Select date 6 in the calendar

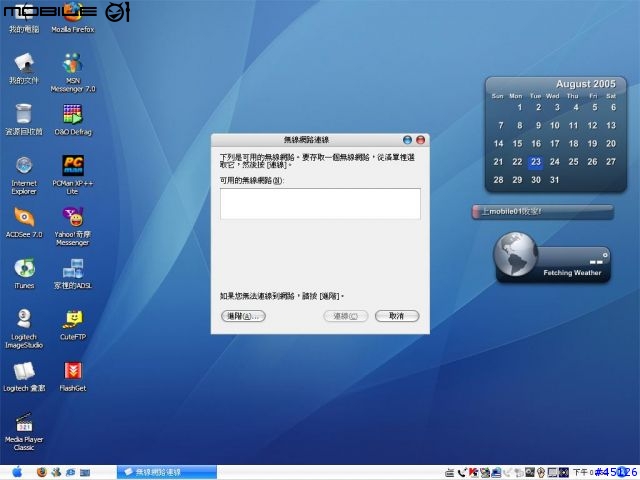tap(613, 108)
